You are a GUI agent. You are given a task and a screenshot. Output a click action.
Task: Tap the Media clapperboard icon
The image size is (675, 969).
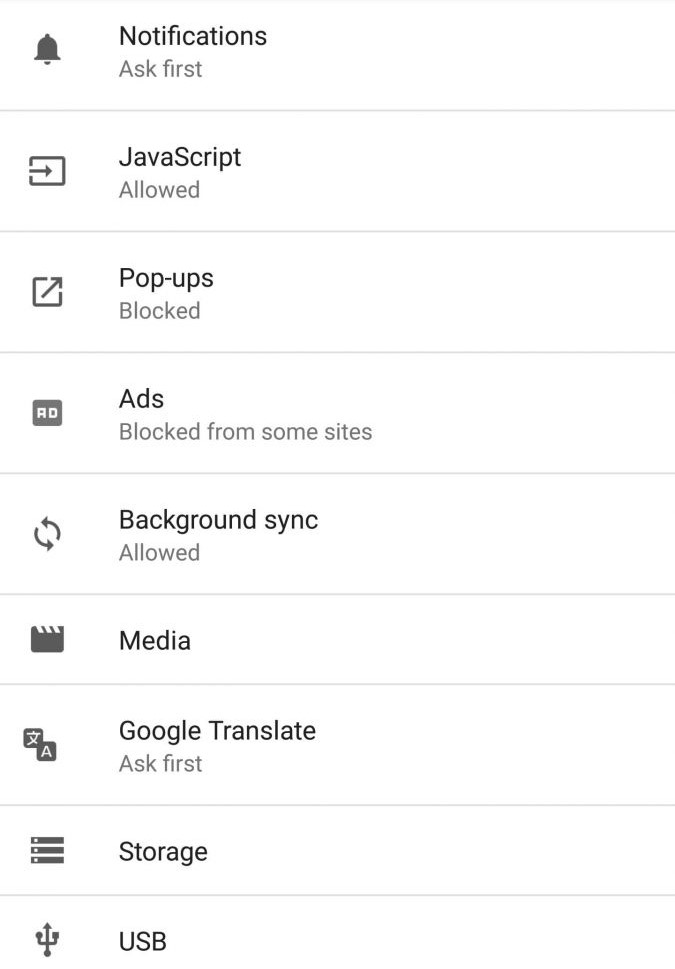point(47,640)
